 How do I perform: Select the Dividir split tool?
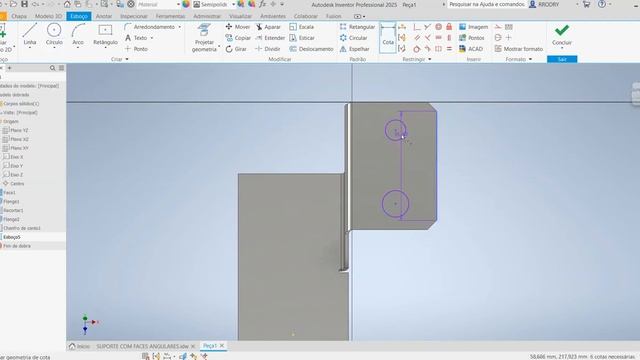[x=267, y=49]
